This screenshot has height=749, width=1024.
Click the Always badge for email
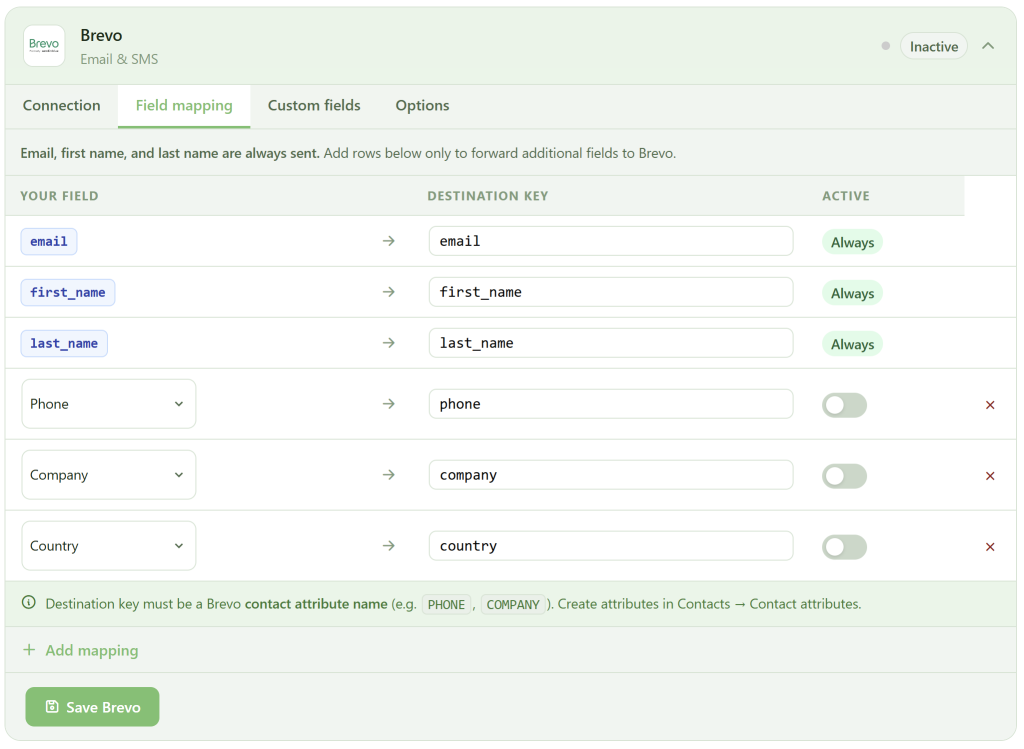pos(852,242)
